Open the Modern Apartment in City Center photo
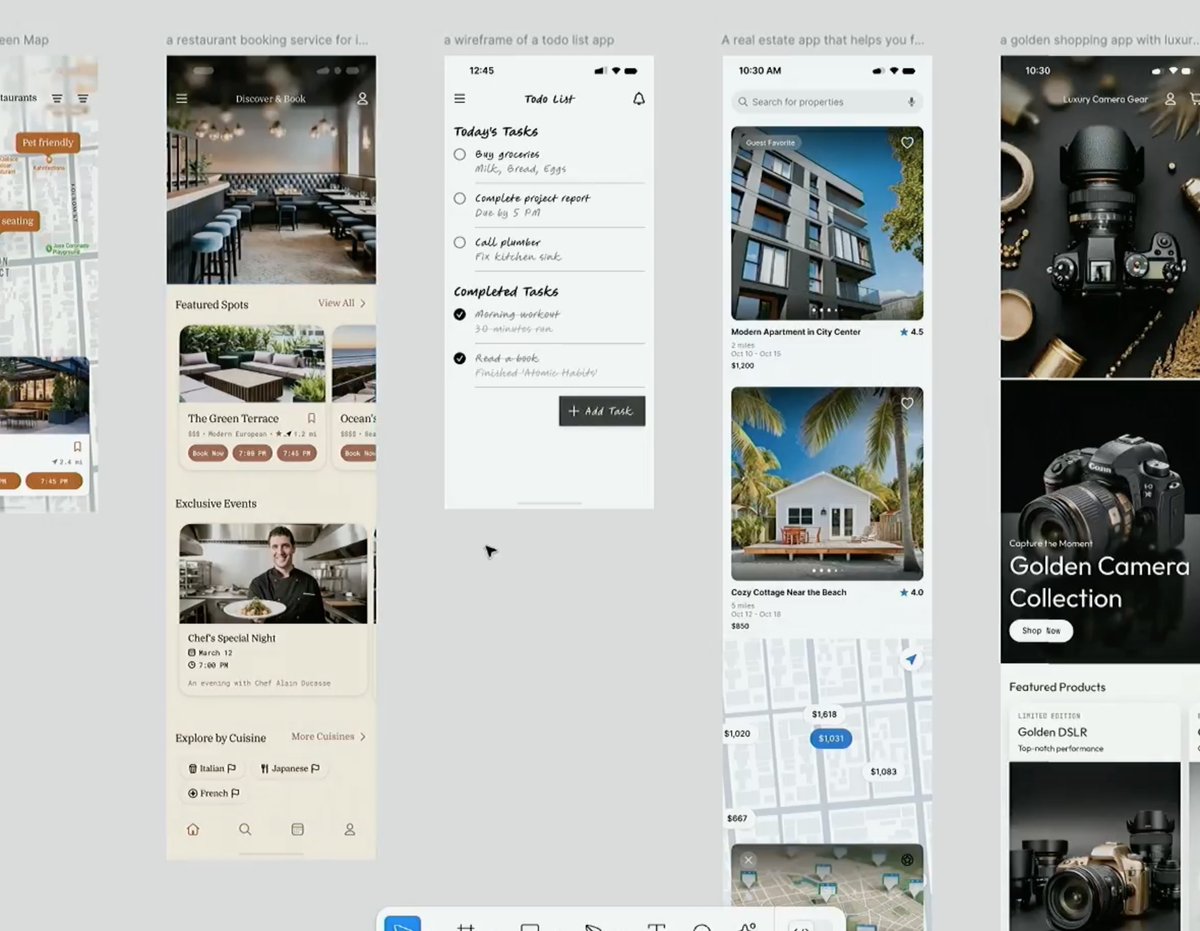 (827, 223)
